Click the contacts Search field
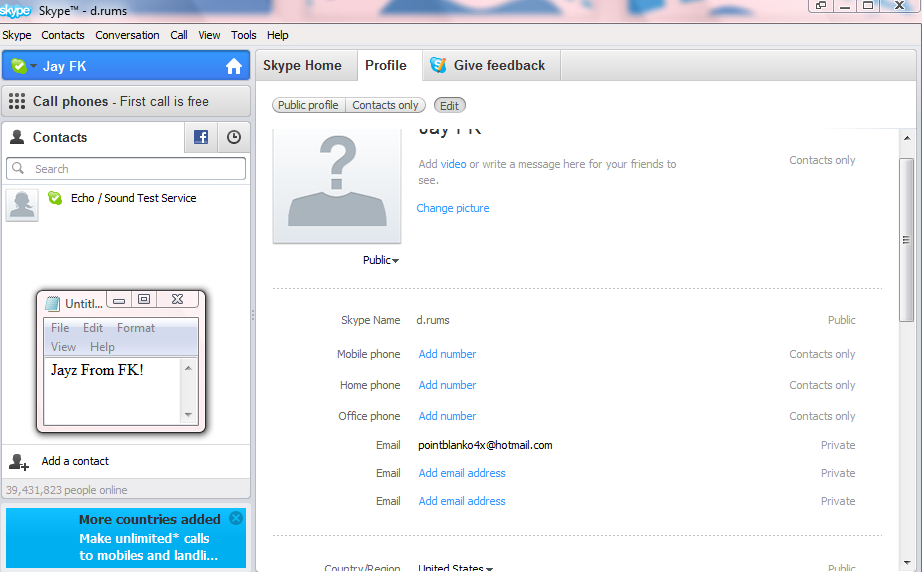 point(126,169)
